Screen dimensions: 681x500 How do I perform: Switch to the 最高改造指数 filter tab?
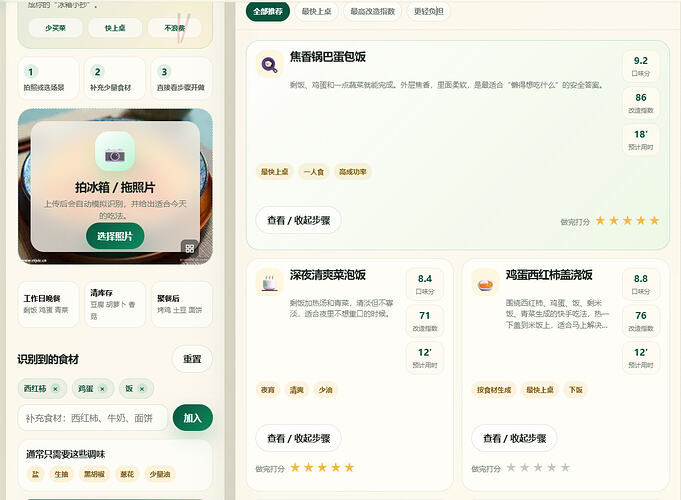point(373,11)
